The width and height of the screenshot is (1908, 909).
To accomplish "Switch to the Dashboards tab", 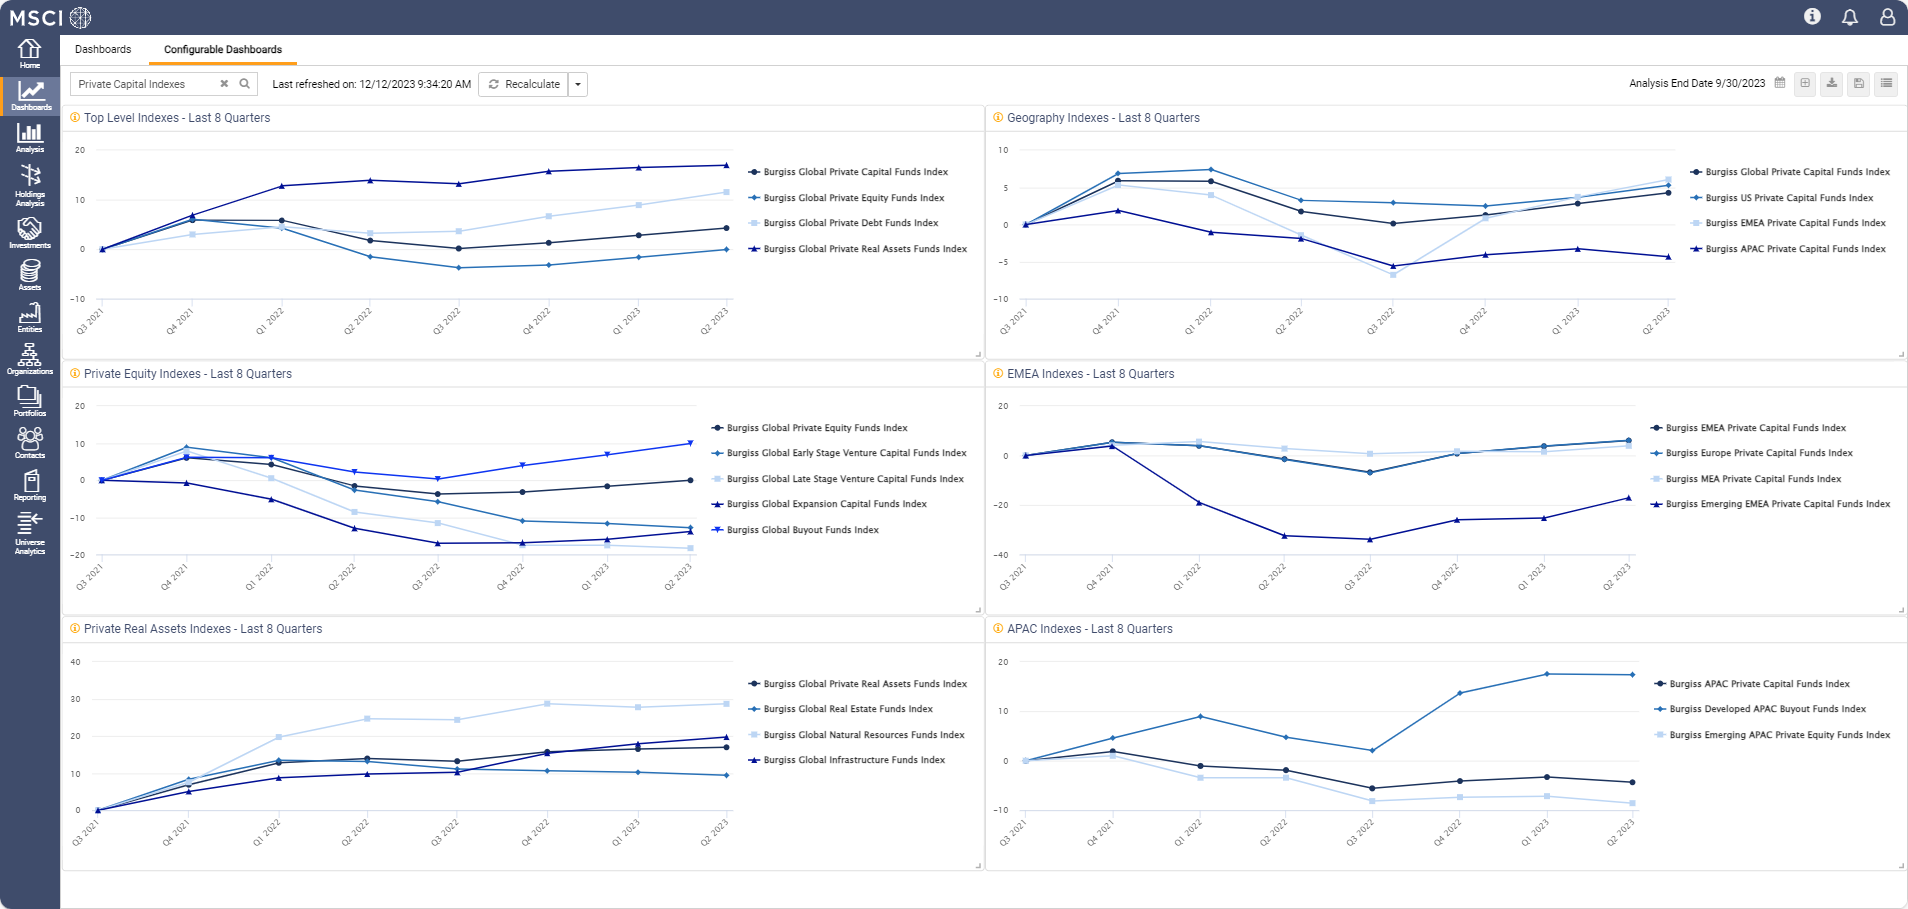I will [x=103, y=50].
